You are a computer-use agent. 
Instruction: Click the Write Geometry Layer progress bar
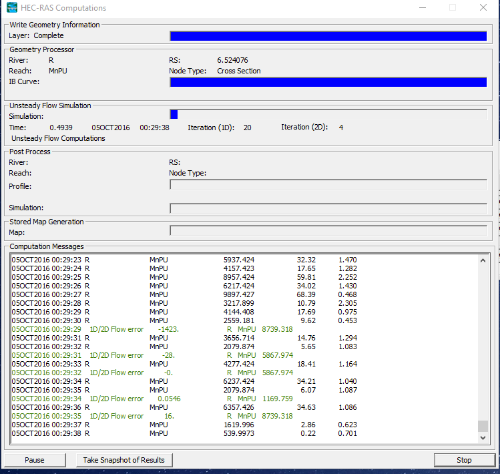pos(328,36)
